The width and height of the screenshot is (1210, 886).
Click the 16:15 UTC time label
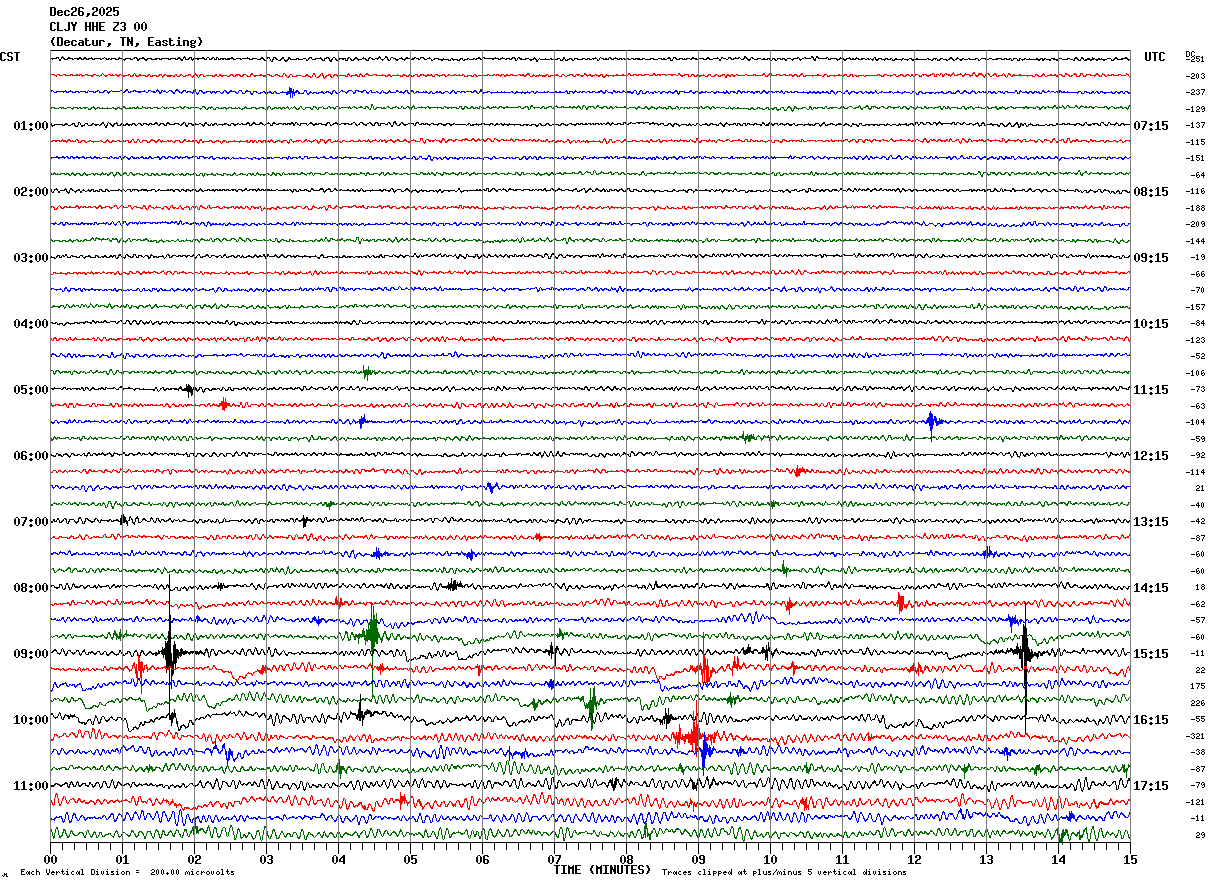click(1151, 720)
